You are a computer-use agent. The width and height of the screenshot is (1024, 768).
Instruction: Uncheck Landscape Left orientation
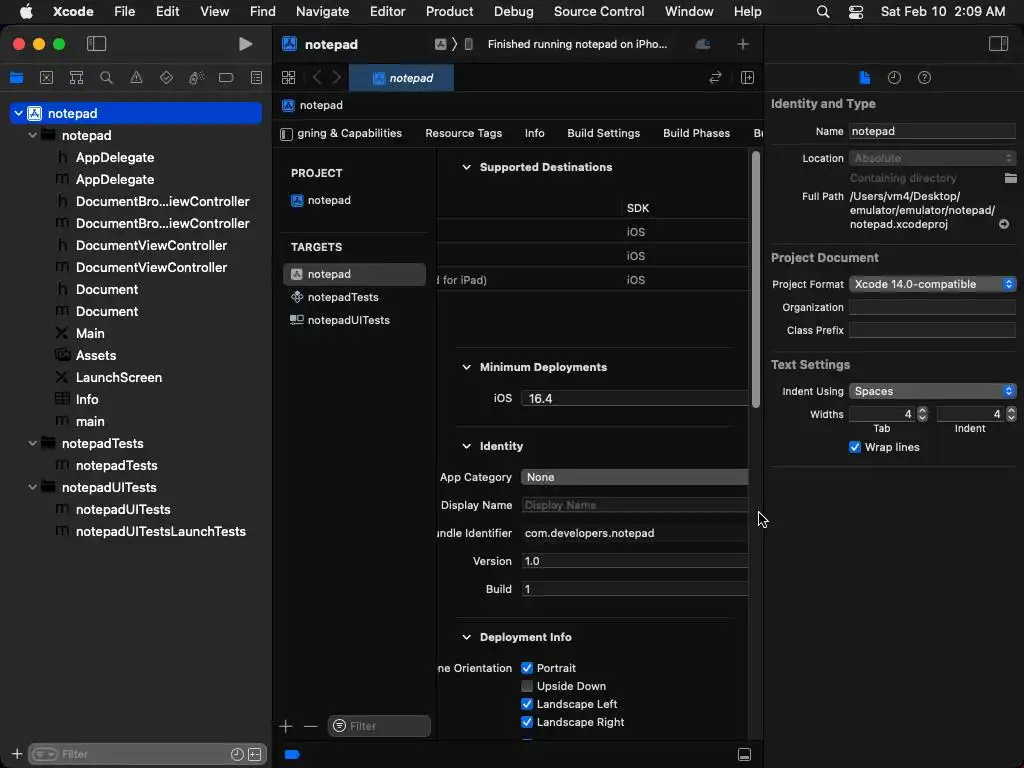click(527, 704)
